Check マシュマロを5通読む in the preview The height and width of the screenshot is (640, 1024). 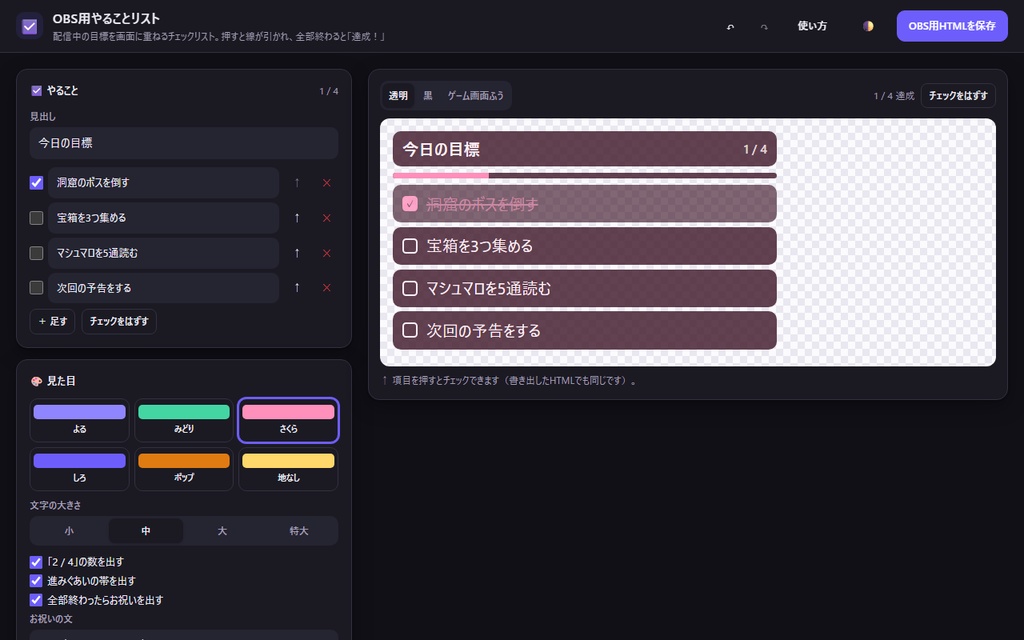click(x=409, y=288)
